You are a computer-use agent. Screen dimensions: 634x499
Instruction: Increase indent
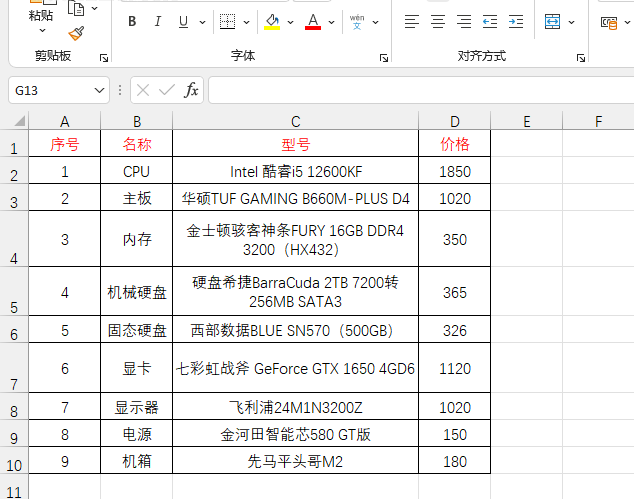[516, 21]
